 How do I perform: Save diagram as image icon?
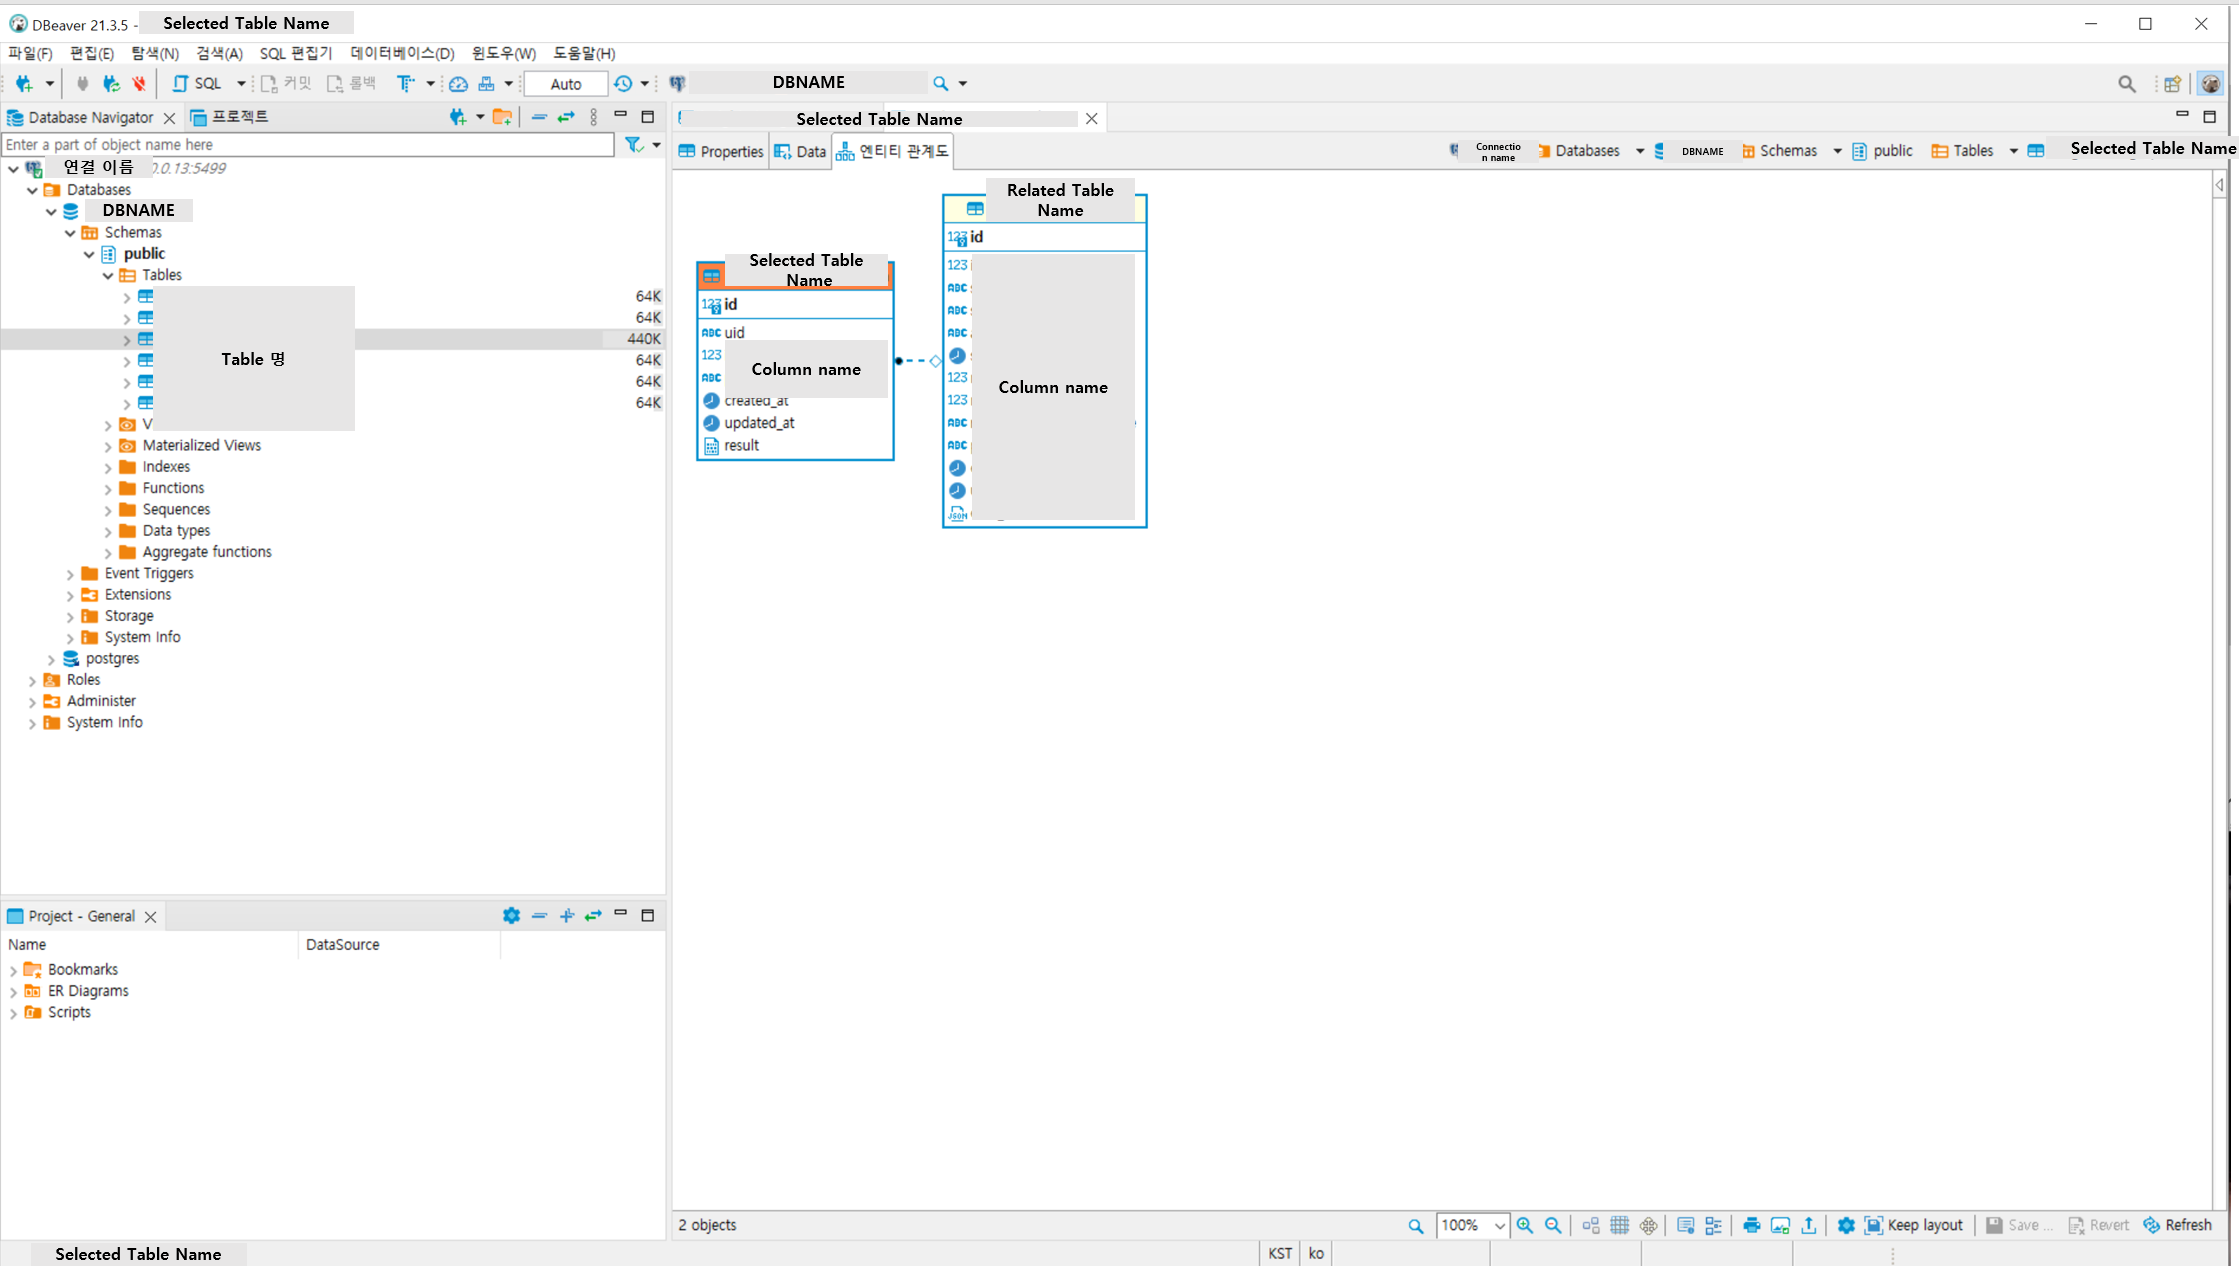click(x=1780, y=1225)
